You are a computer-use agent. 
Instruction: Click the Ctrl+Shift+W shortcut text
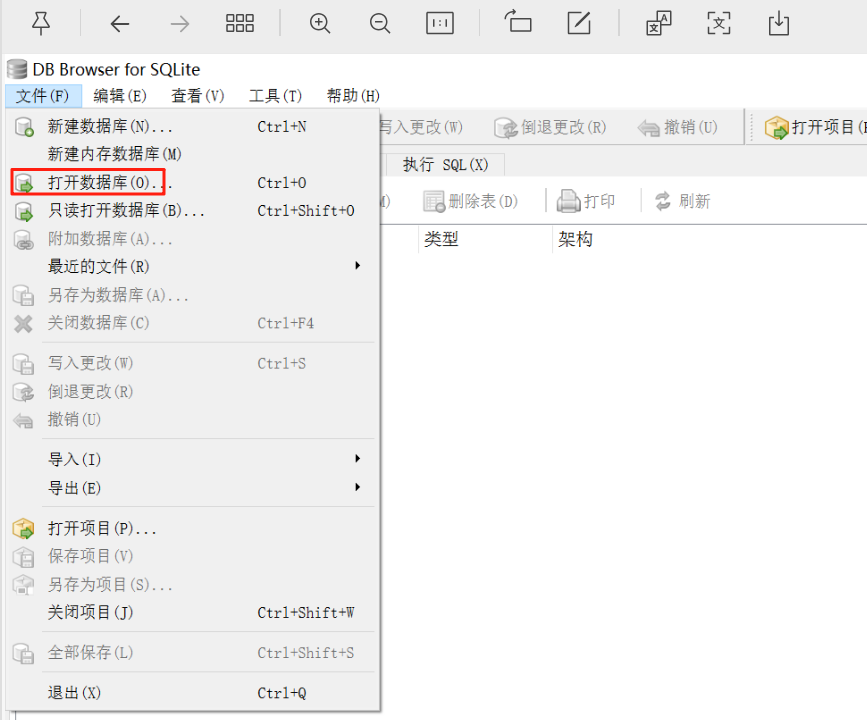(306, 613)
